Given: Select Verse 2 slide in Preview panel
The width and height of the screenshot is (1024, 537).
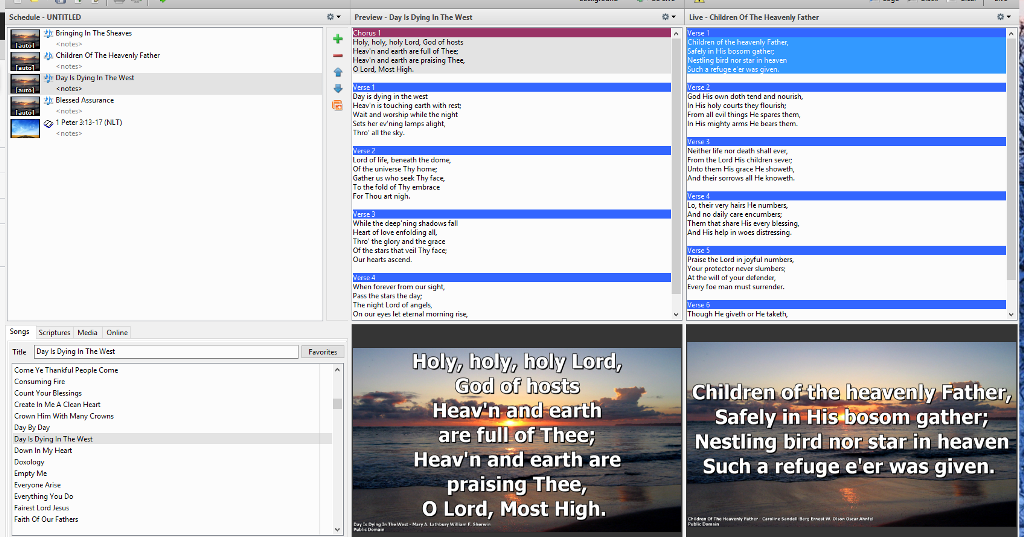Looking at the screenshot, I should point(511,173).
